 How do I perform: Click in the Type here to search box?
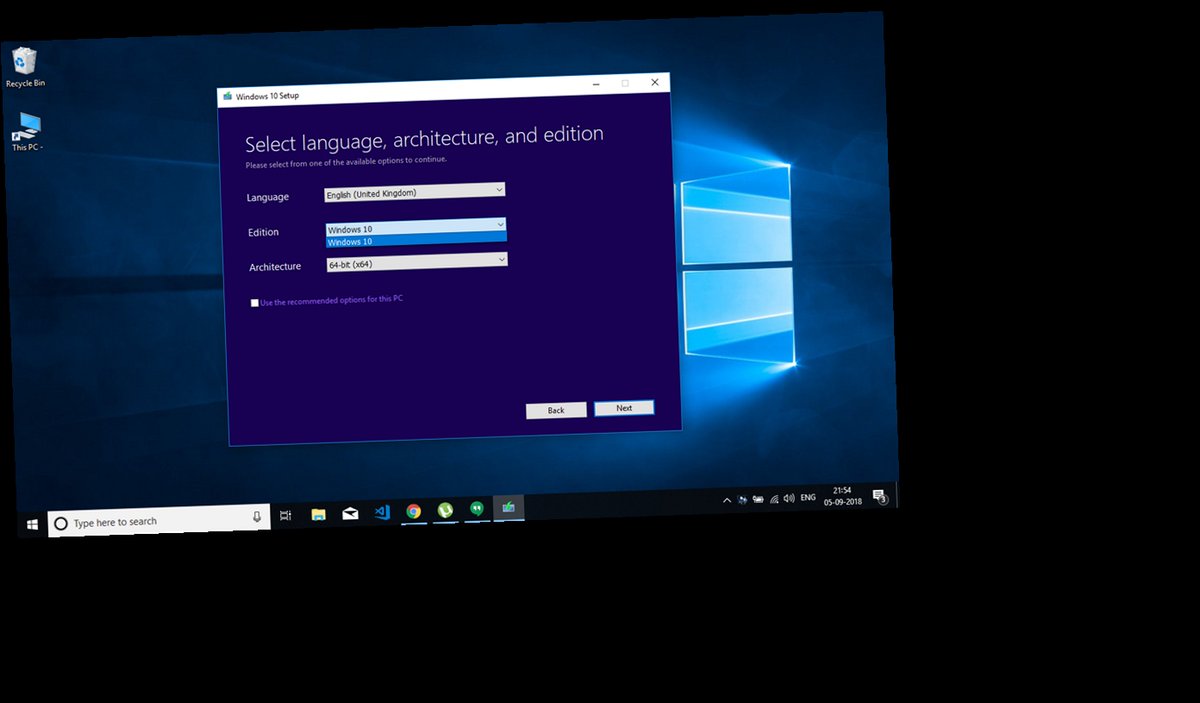pyautogui.click(x=160, y=520)
